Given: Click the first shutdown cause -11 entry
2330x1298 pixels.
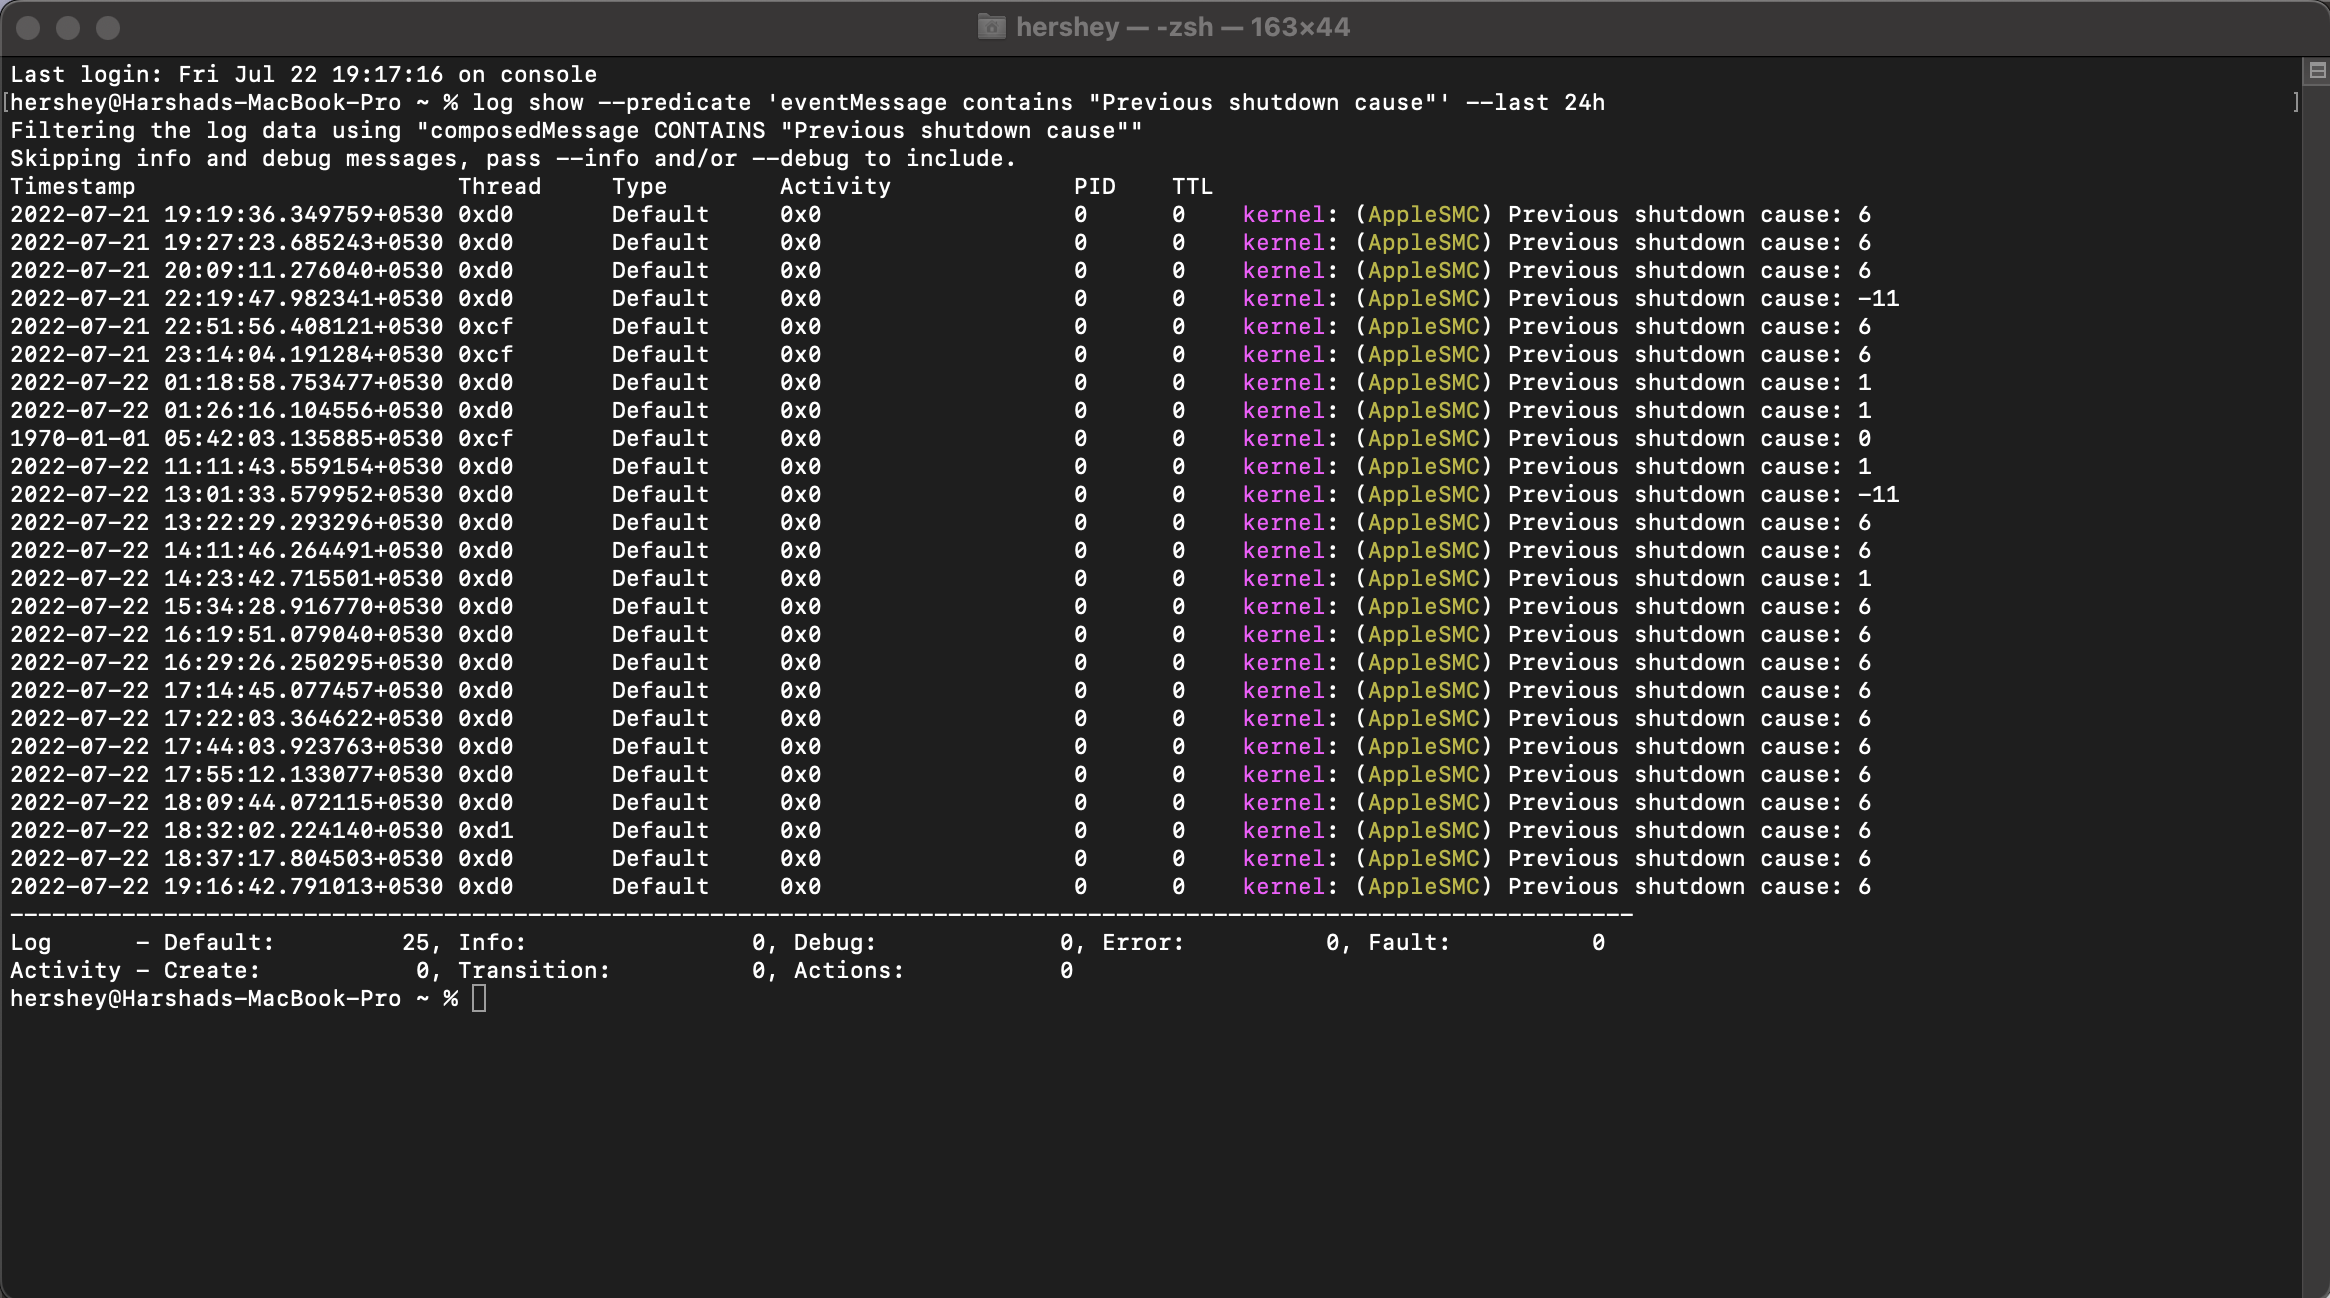Looking at the screenshot, I should pos(1877,299).
